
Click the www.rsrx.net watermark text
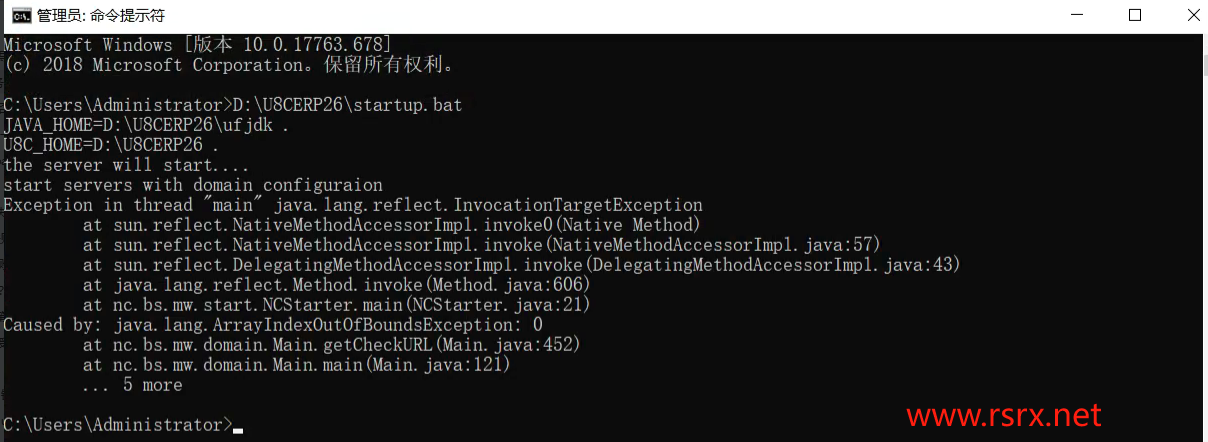pyautogui.click(x=1003, y=414)
